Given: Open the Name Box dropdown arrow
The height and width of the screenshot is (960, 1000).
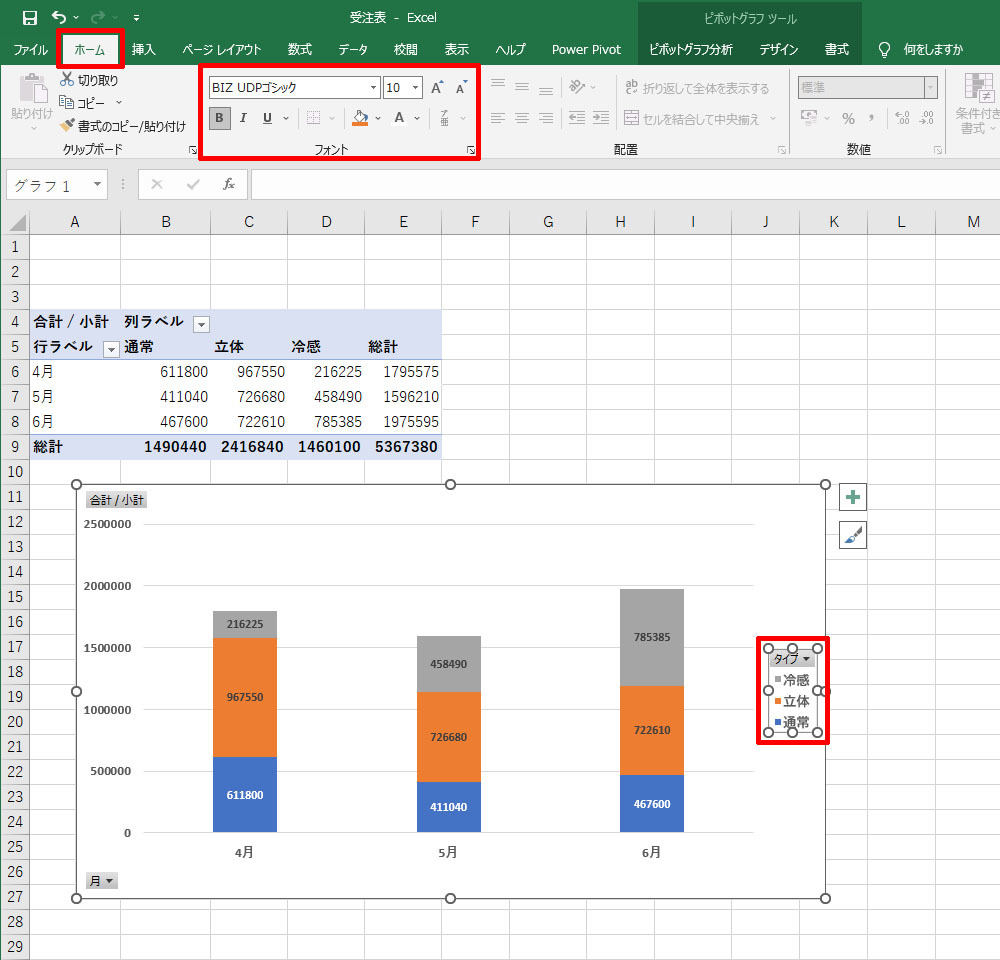Looking at the screenshot, I should [x=98, y=184].
